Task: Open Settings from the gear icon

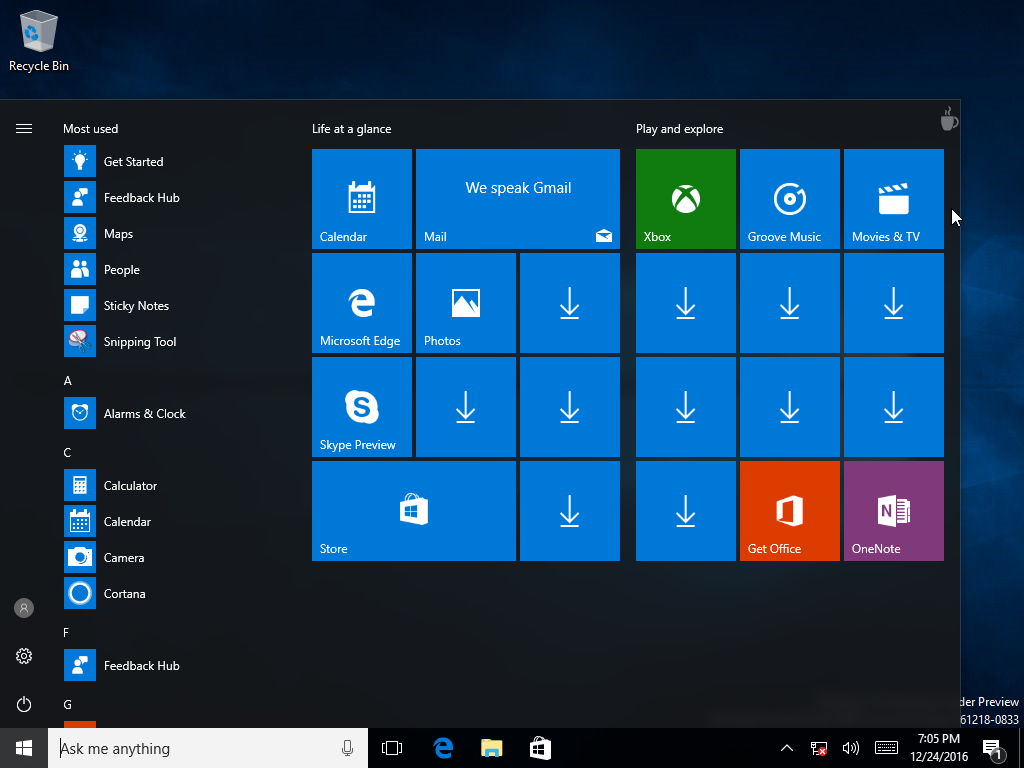Action: click(24, 656)
